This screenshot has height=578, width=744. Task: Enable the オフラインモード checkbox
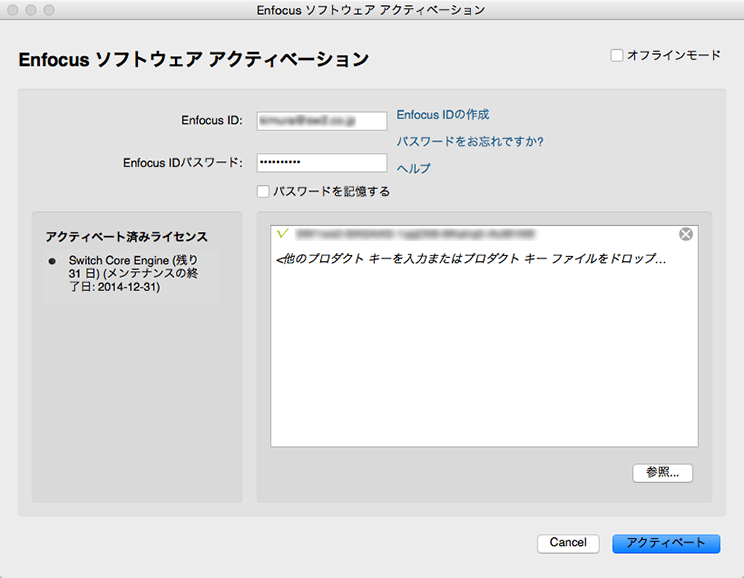[x=617, y=56]
